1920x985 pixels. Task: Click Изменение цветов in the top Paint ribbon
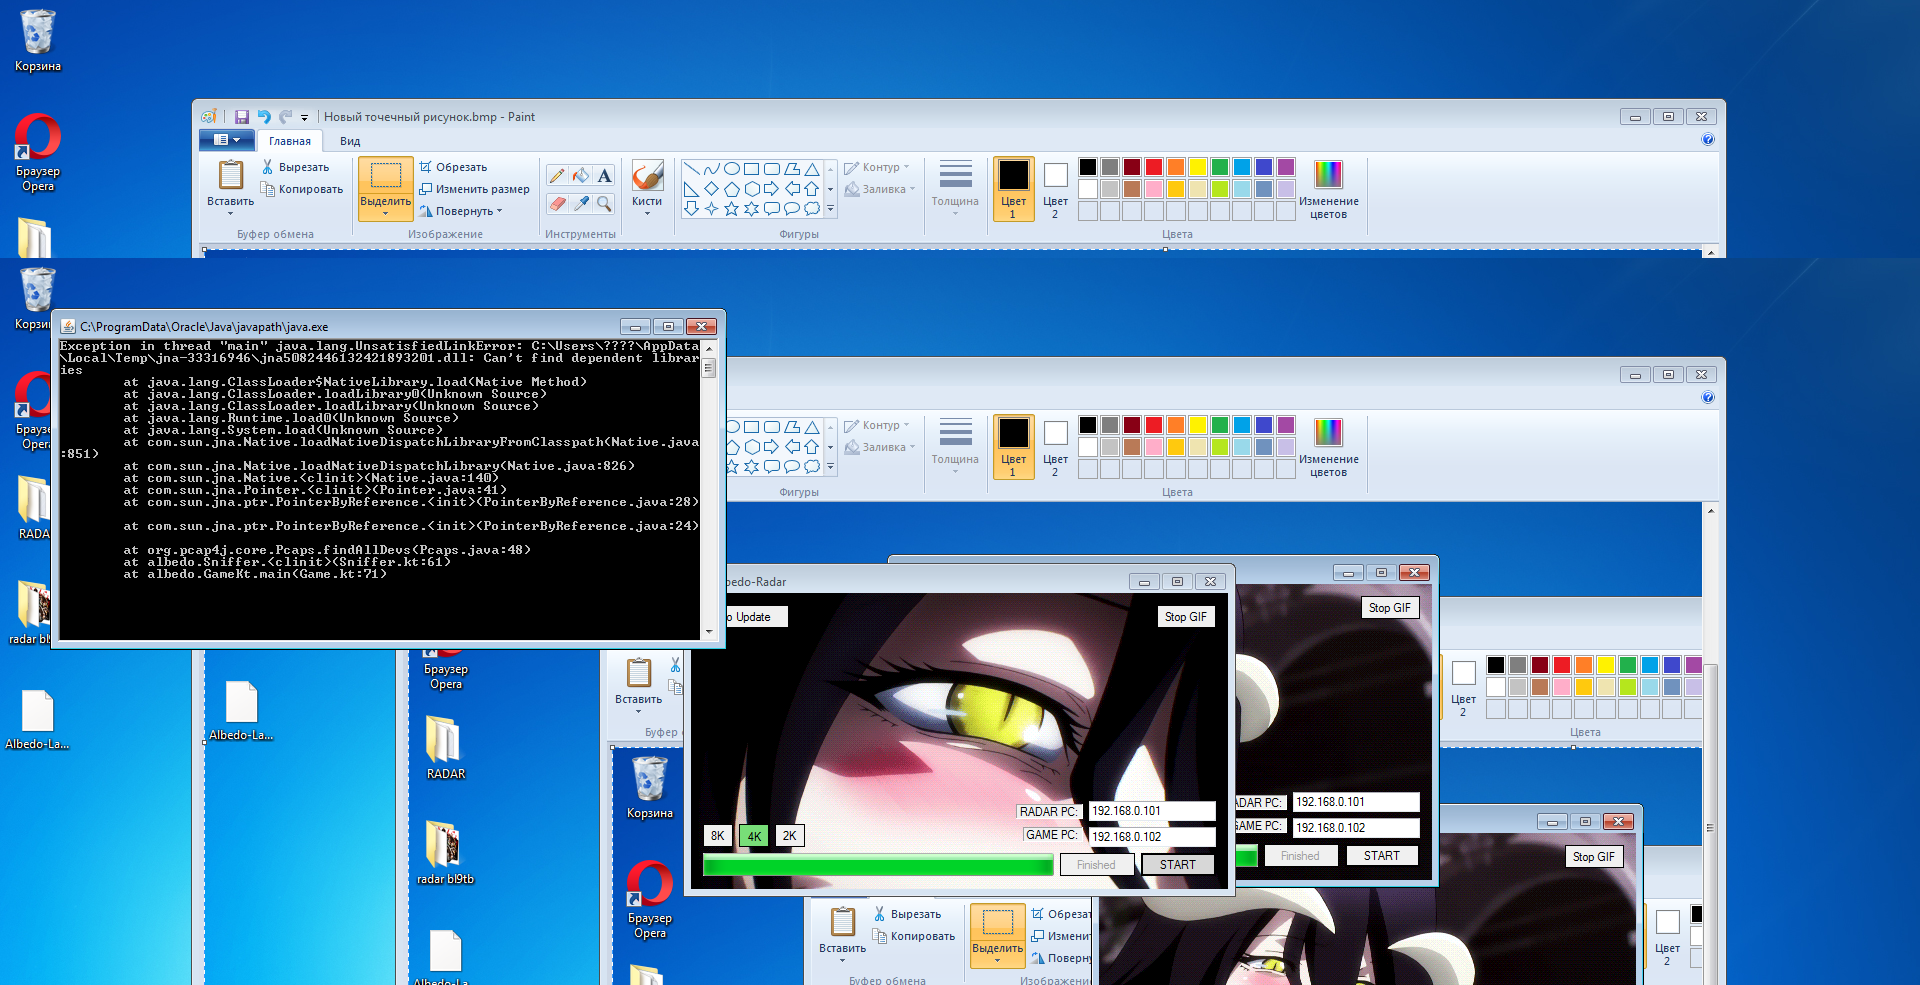1328,189
